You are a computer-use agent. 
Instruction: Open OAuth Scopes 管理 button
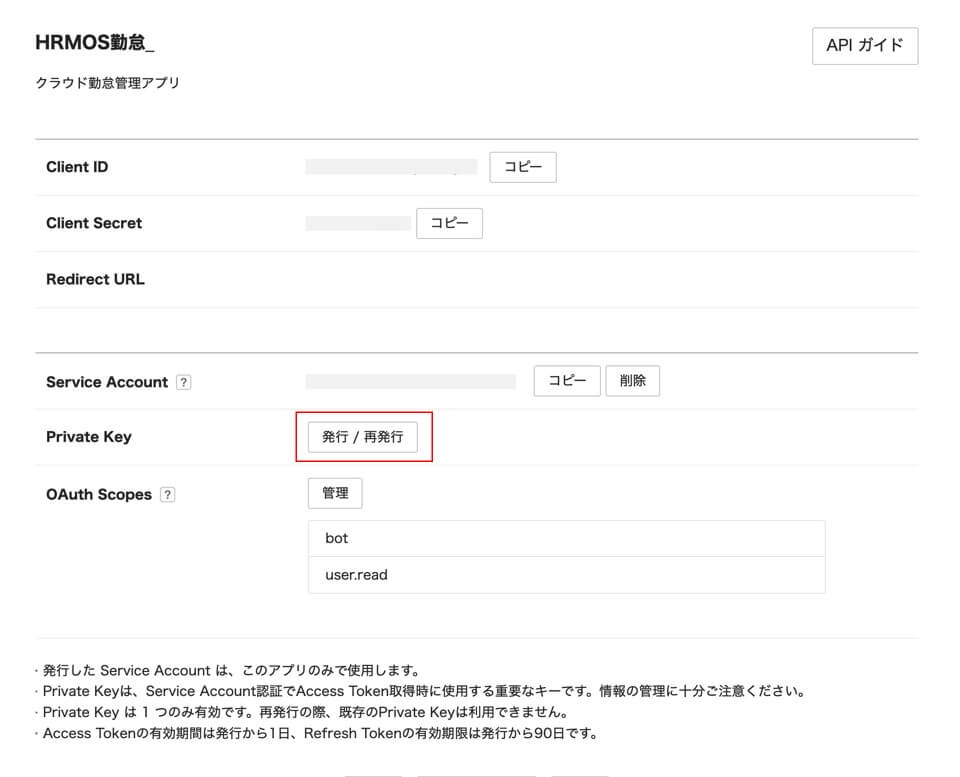(x=335, y=494)
